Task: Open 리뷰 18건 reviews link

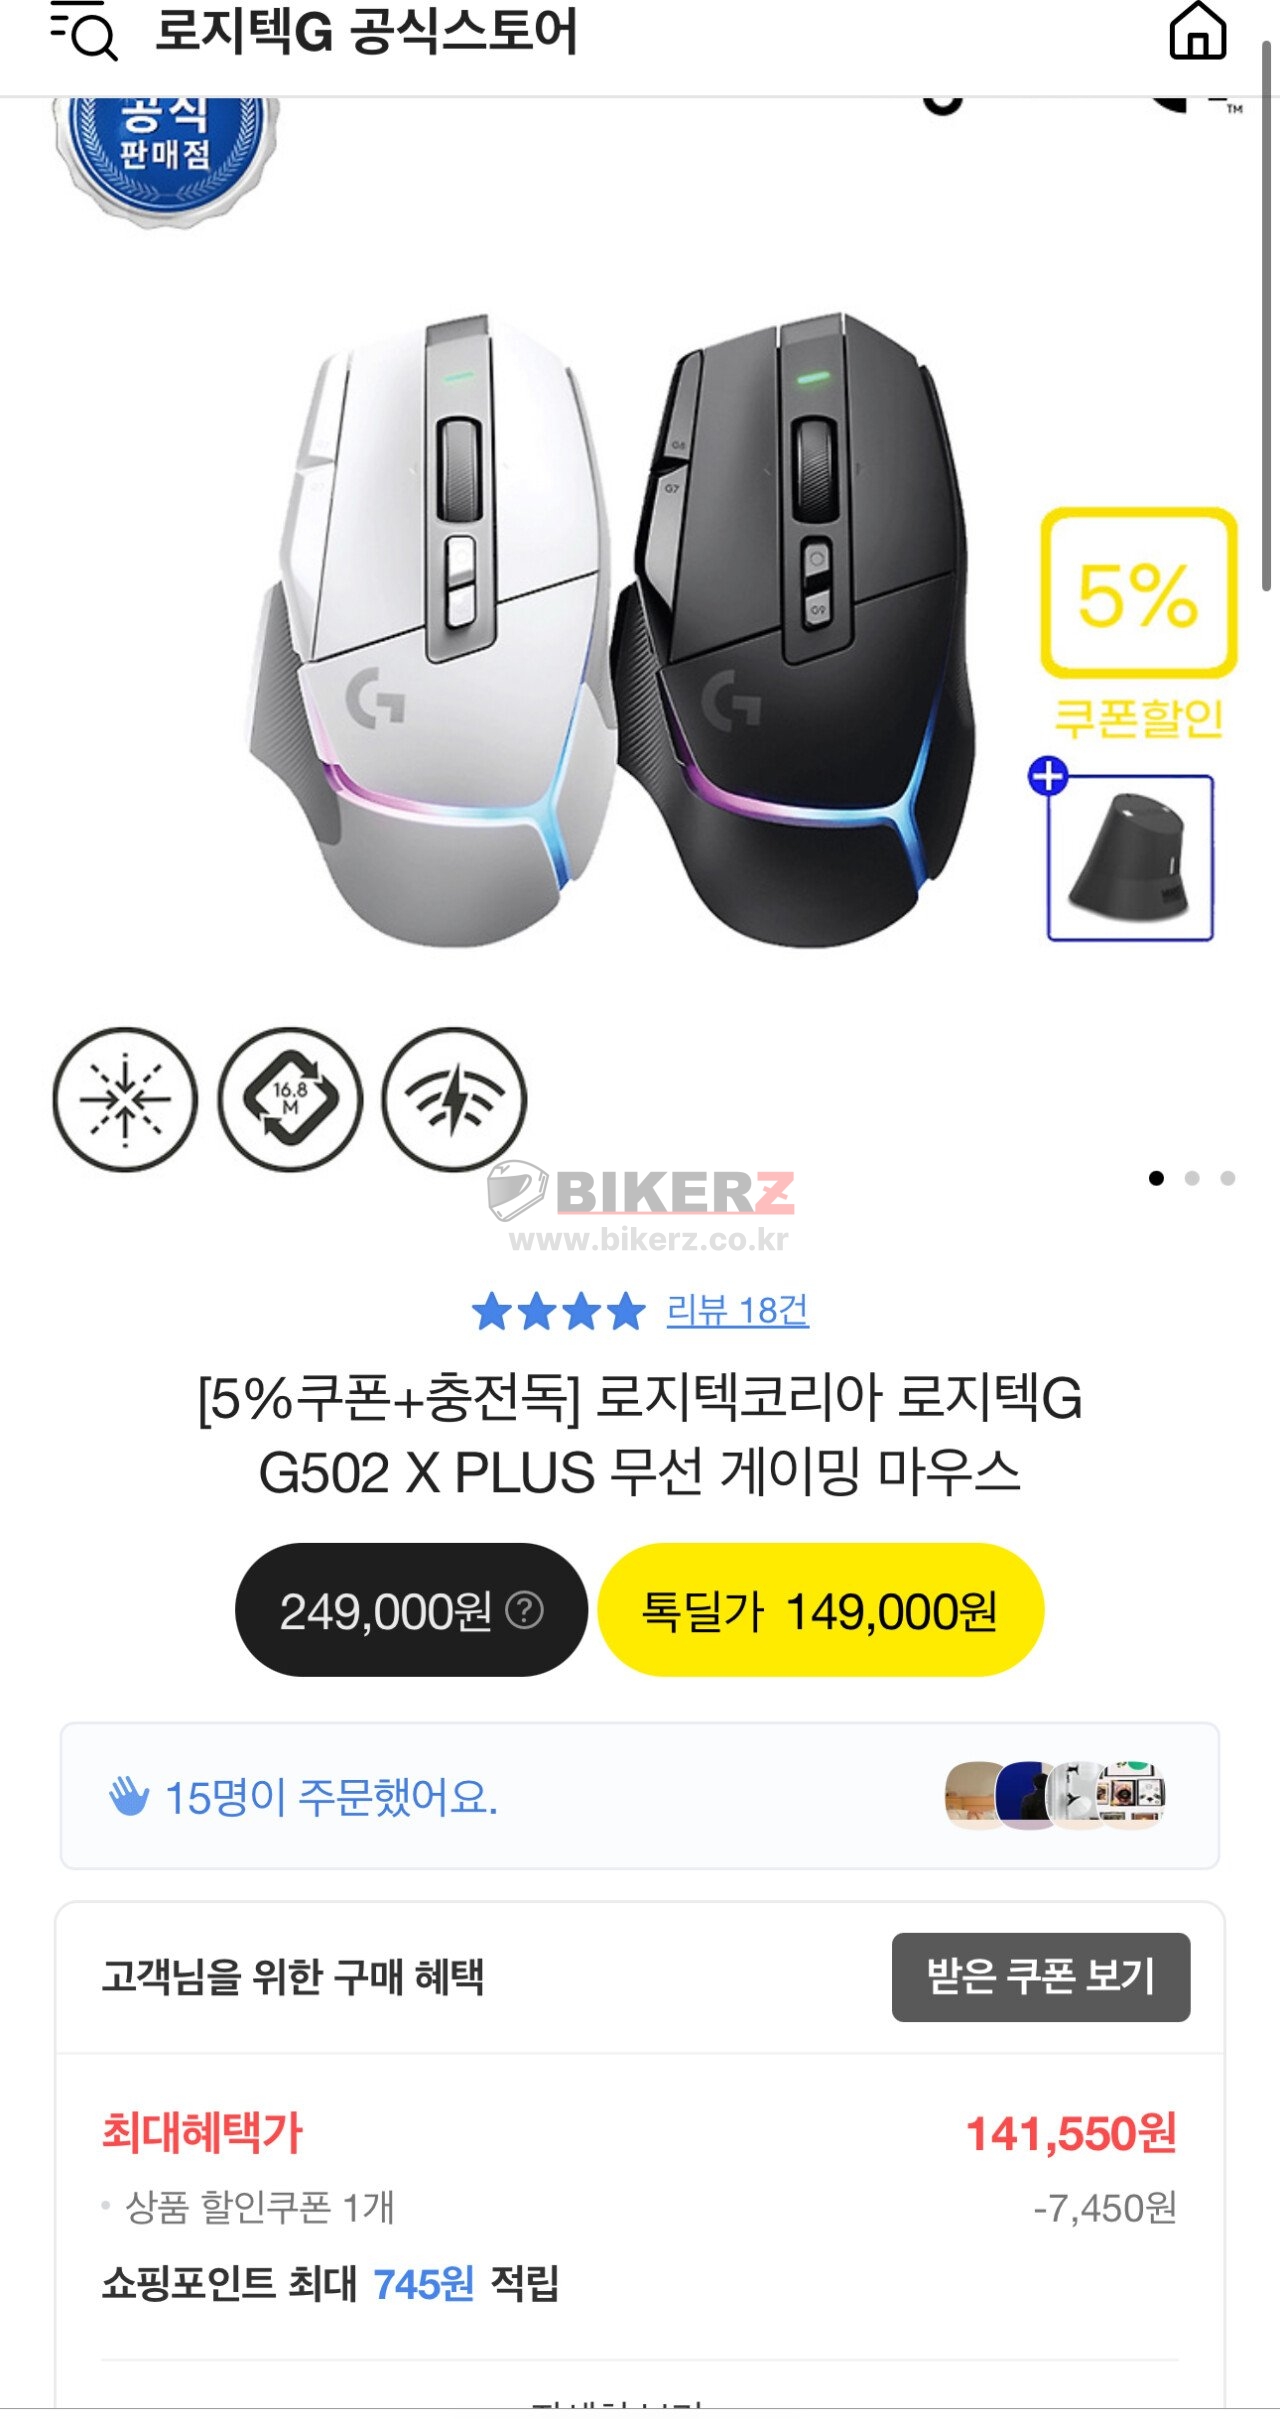Action: coord(738,1310)
